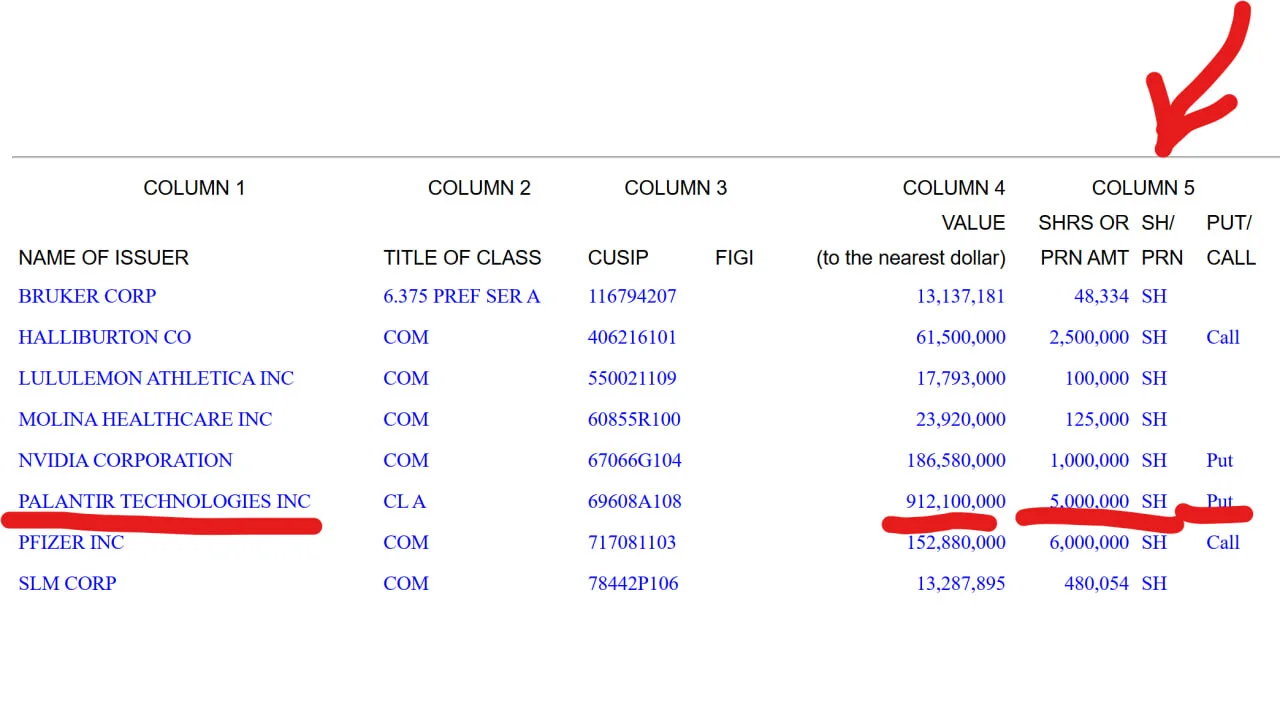
Task: Open the BRUKER CORP issuer link
Action: 87,296
